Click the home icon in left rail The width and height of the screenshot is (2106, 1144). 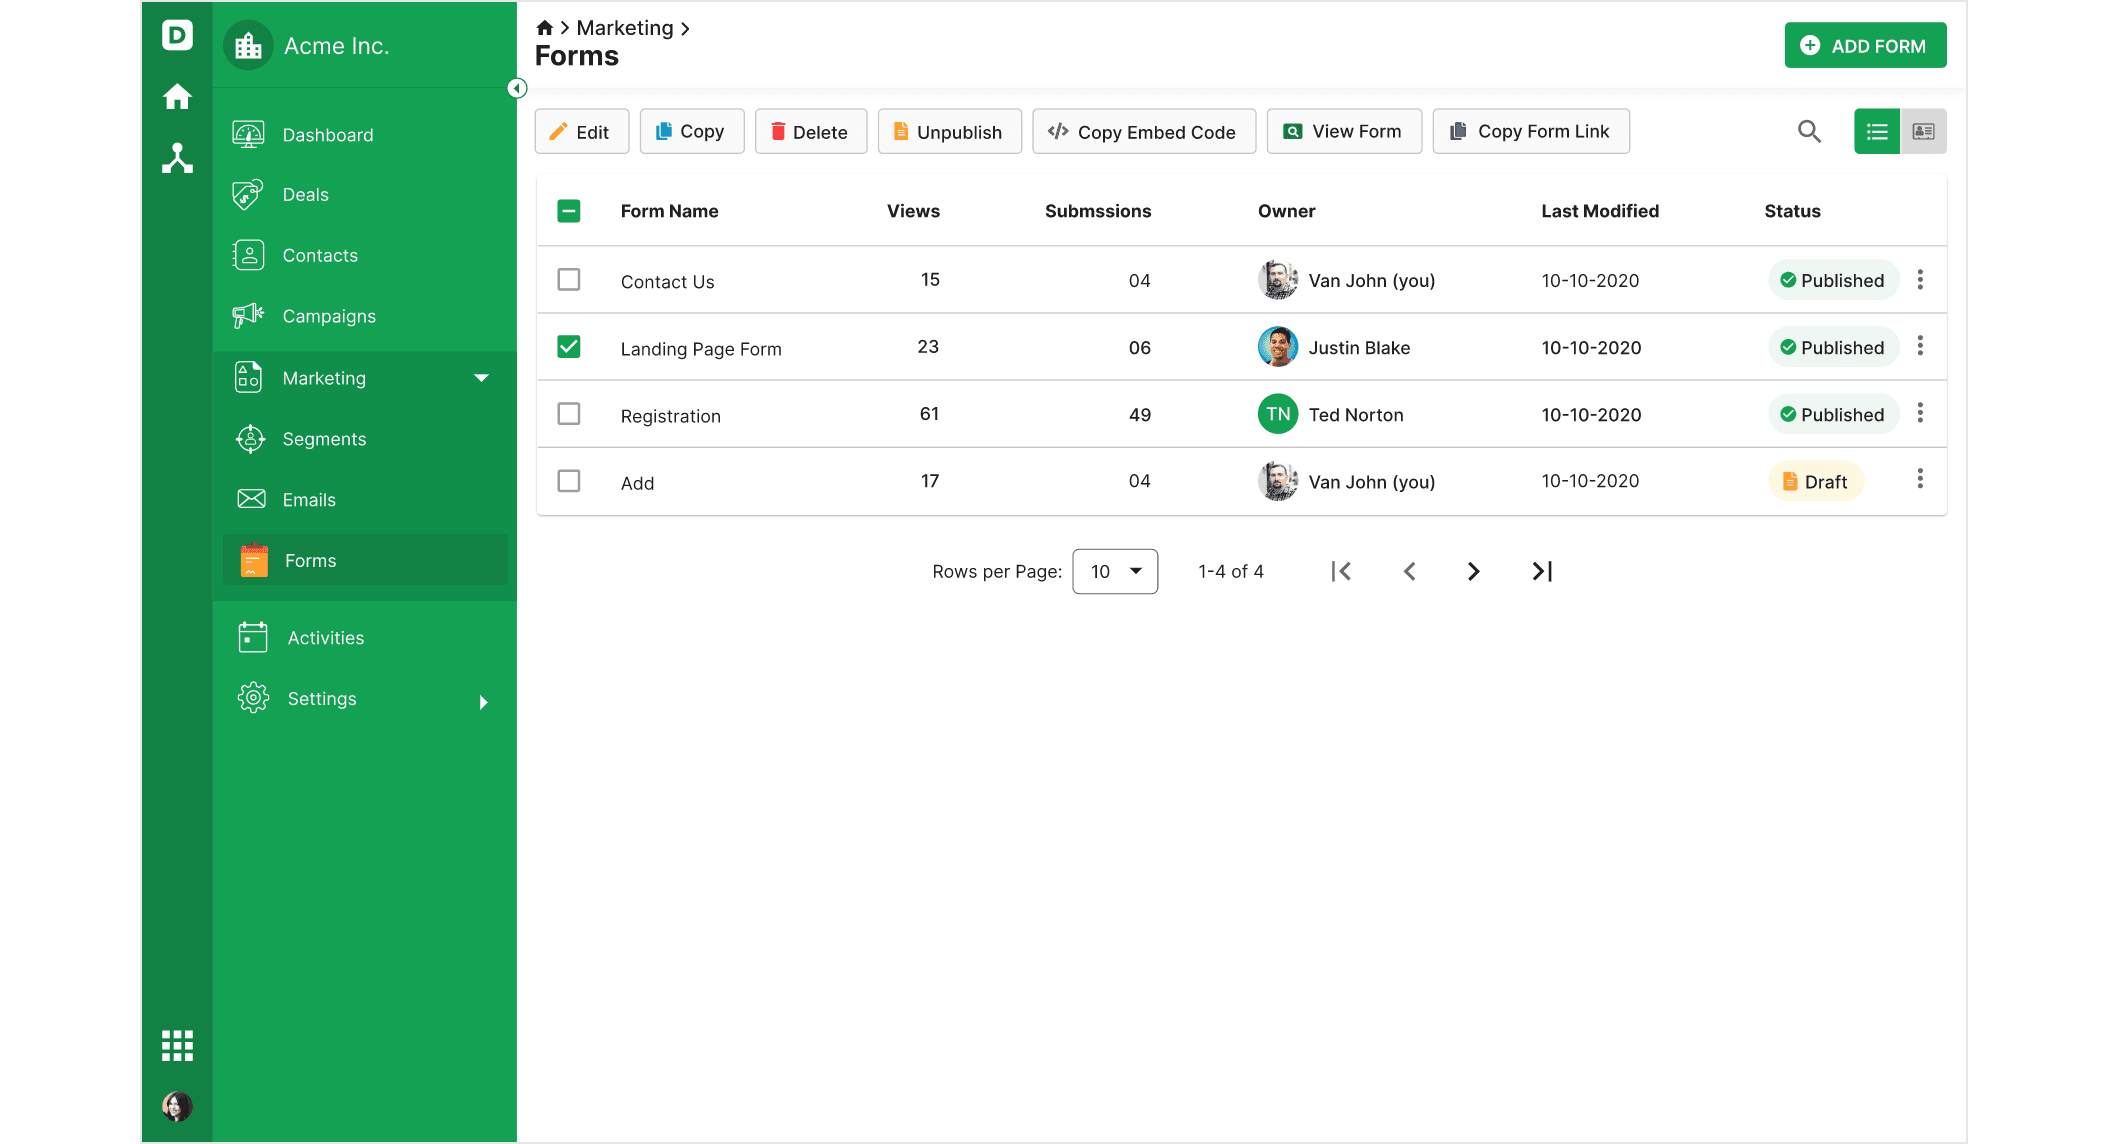click(177, 97)
